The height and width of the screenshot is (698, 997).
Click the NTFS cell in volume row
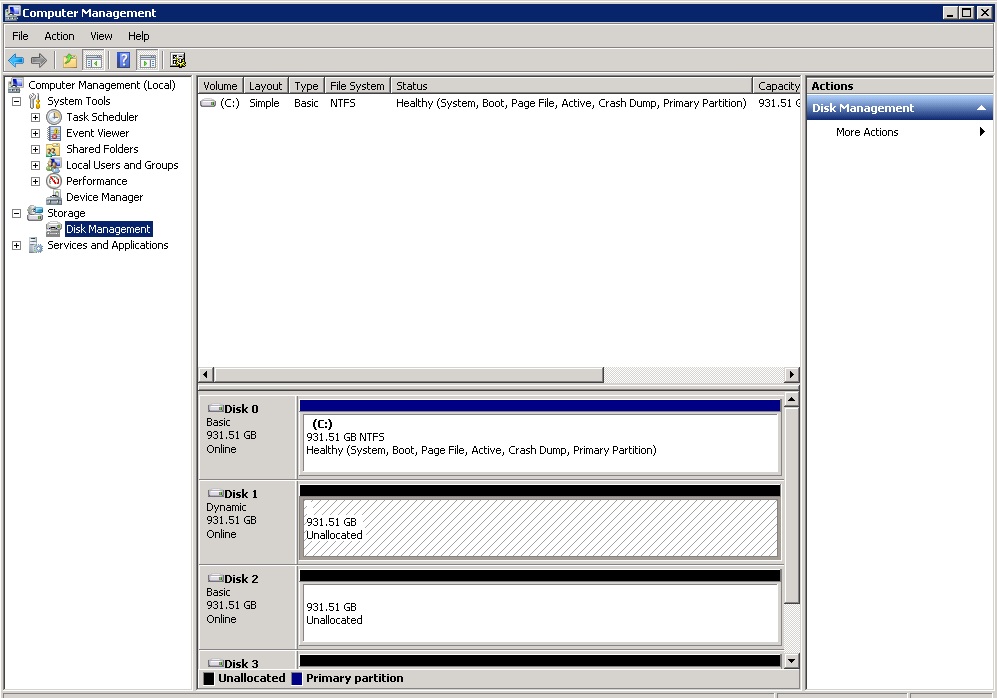[343, 103]
